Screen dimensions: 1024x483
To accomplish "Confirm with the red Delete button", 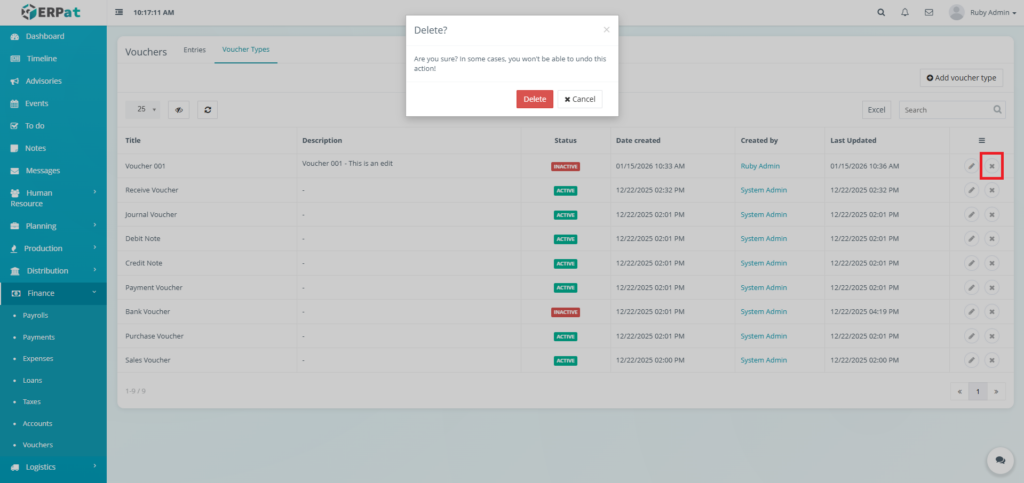I will 534,99.
